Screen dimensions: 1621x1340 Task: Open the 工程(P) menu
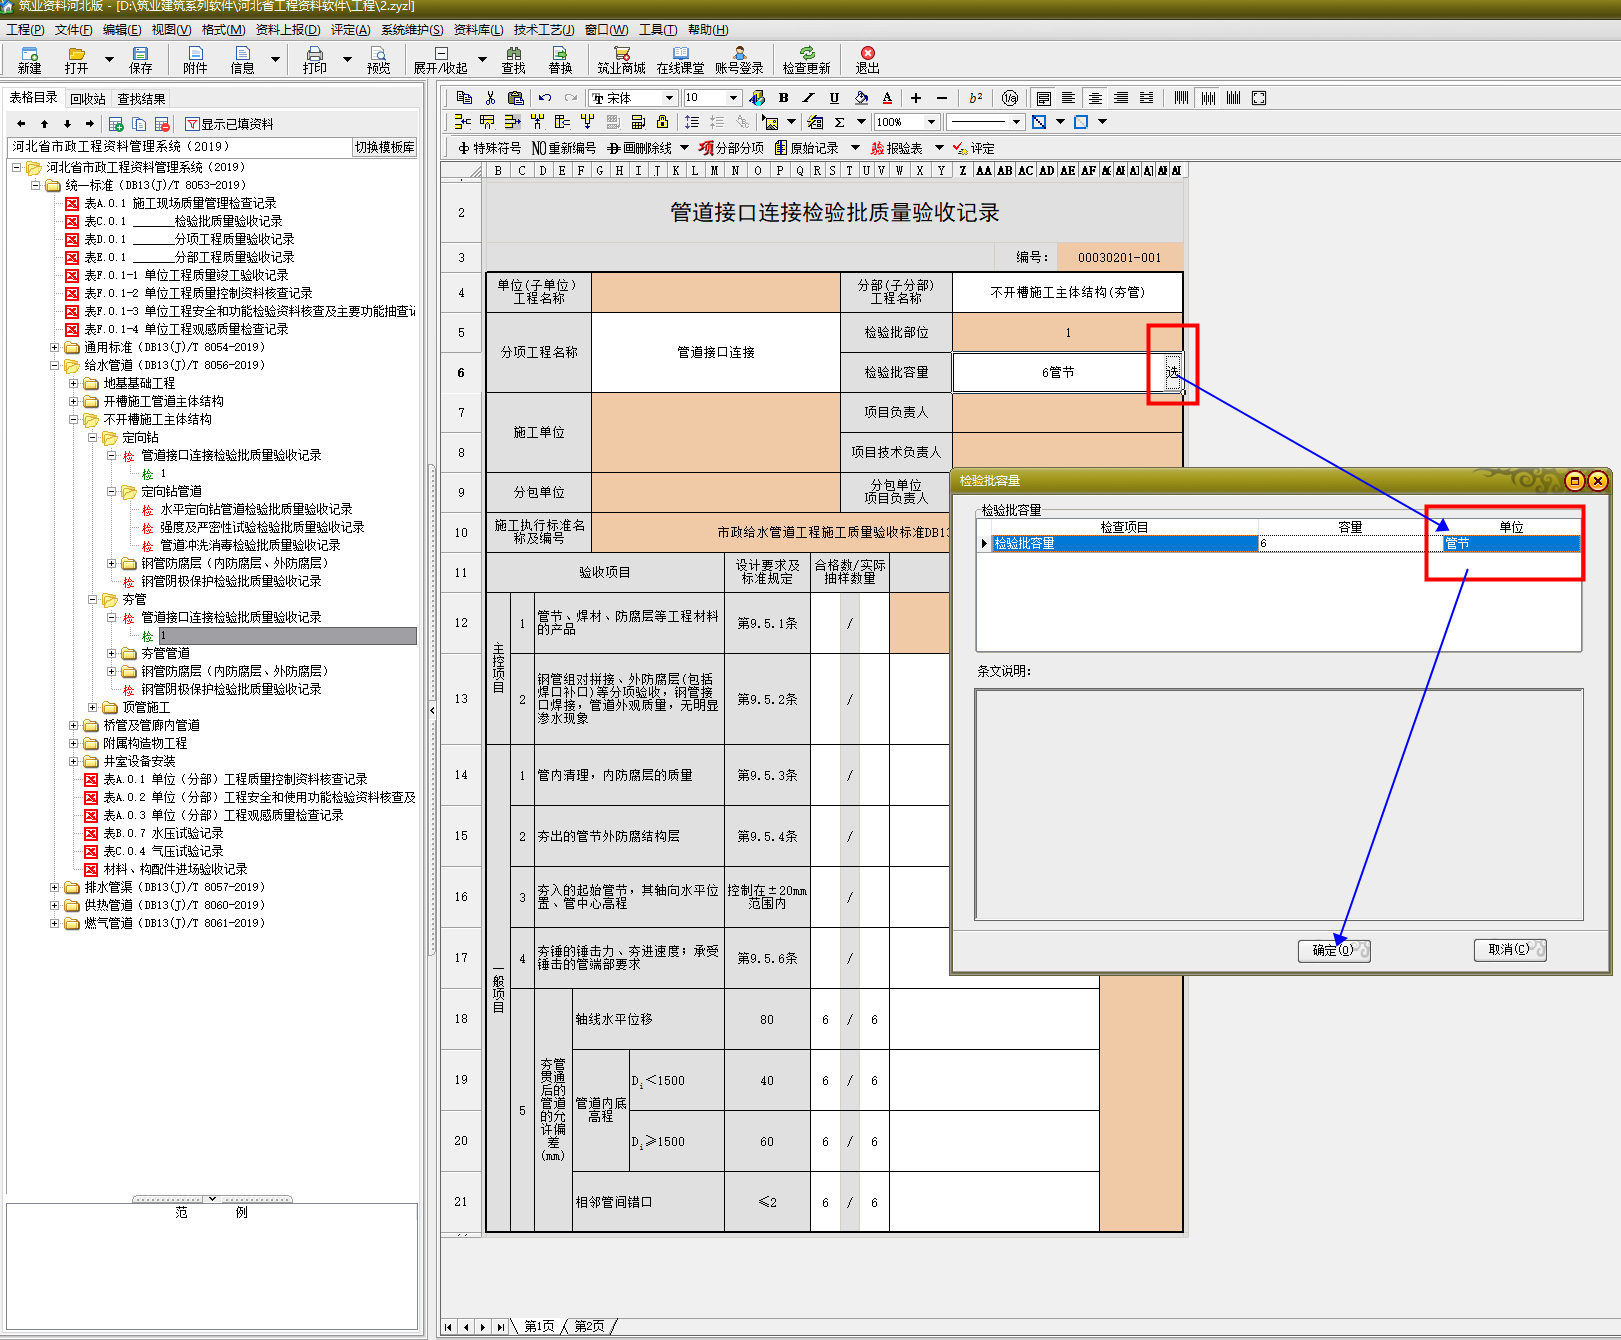point(25,29)
